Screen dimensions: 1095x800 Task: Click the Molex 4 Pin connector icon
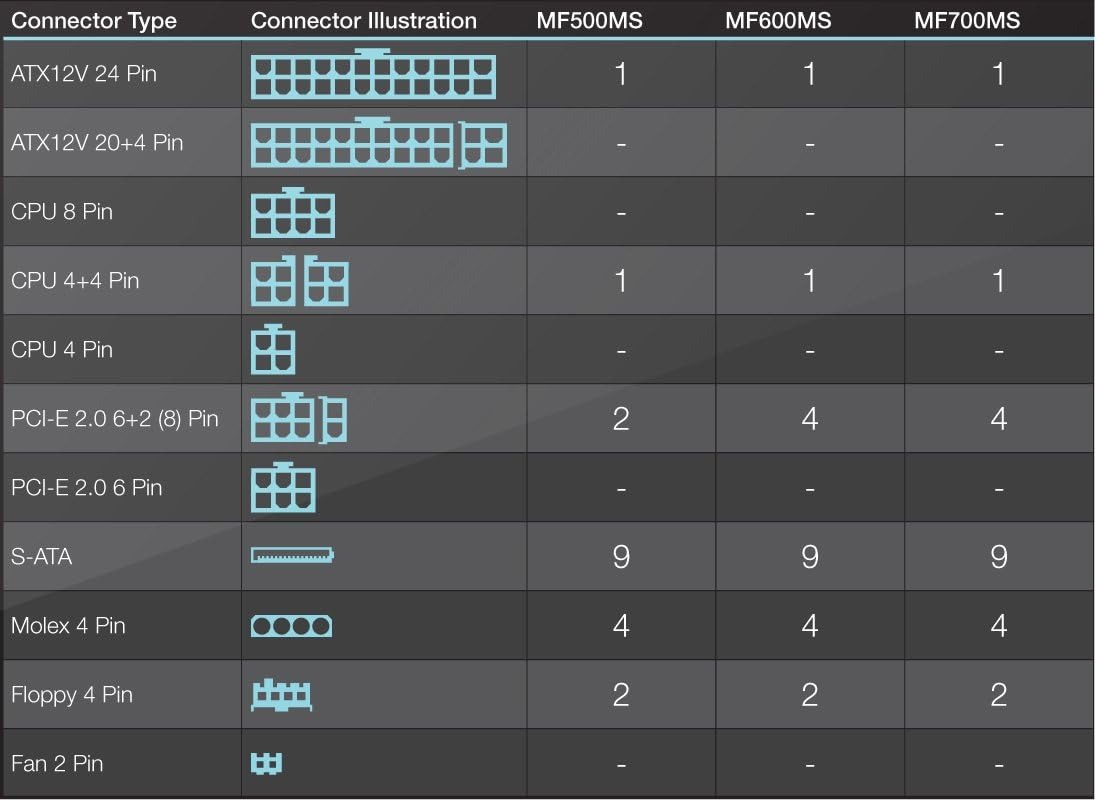tap(291, 626)
